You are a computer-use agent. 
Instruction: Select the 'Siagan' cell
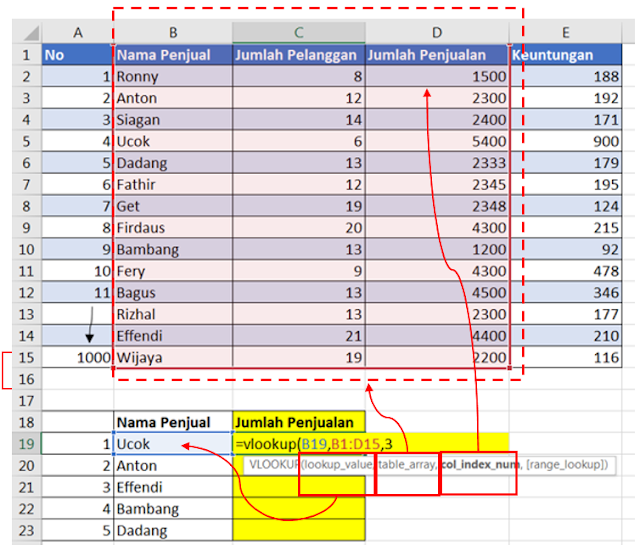[173, 120]
